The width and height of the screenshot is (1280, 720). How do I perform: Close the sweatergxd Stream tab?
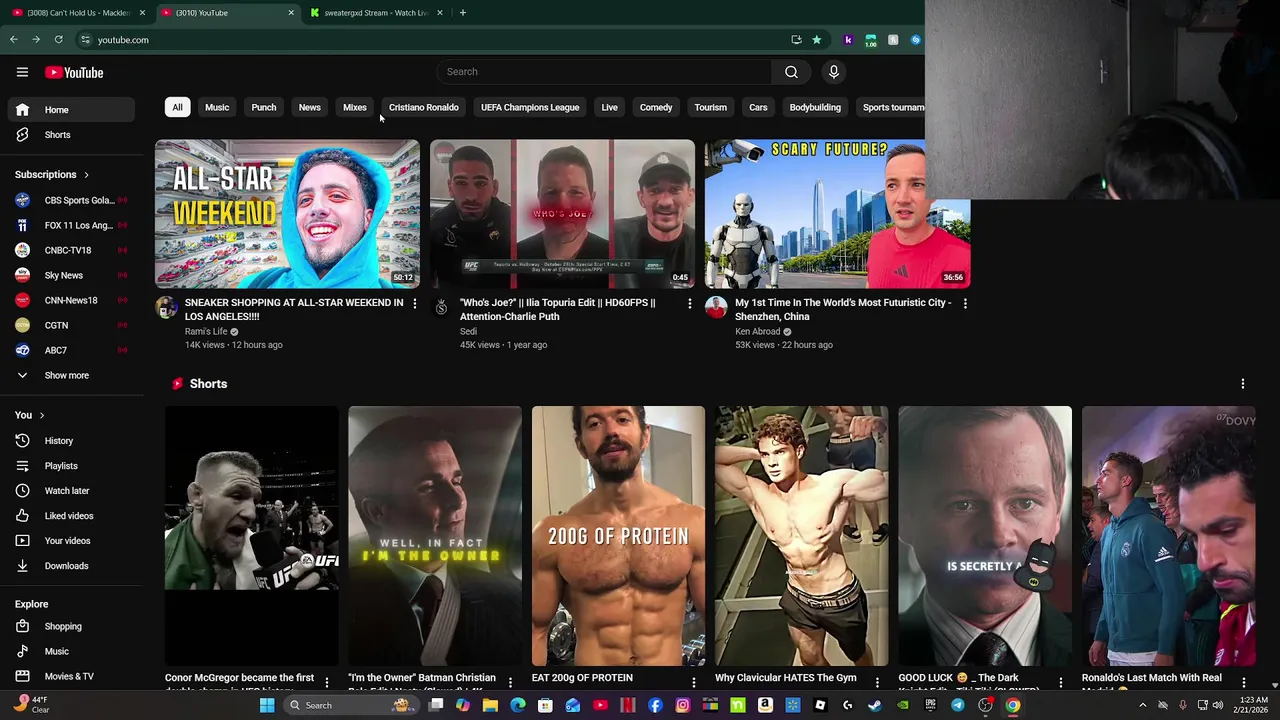point(439,13)
